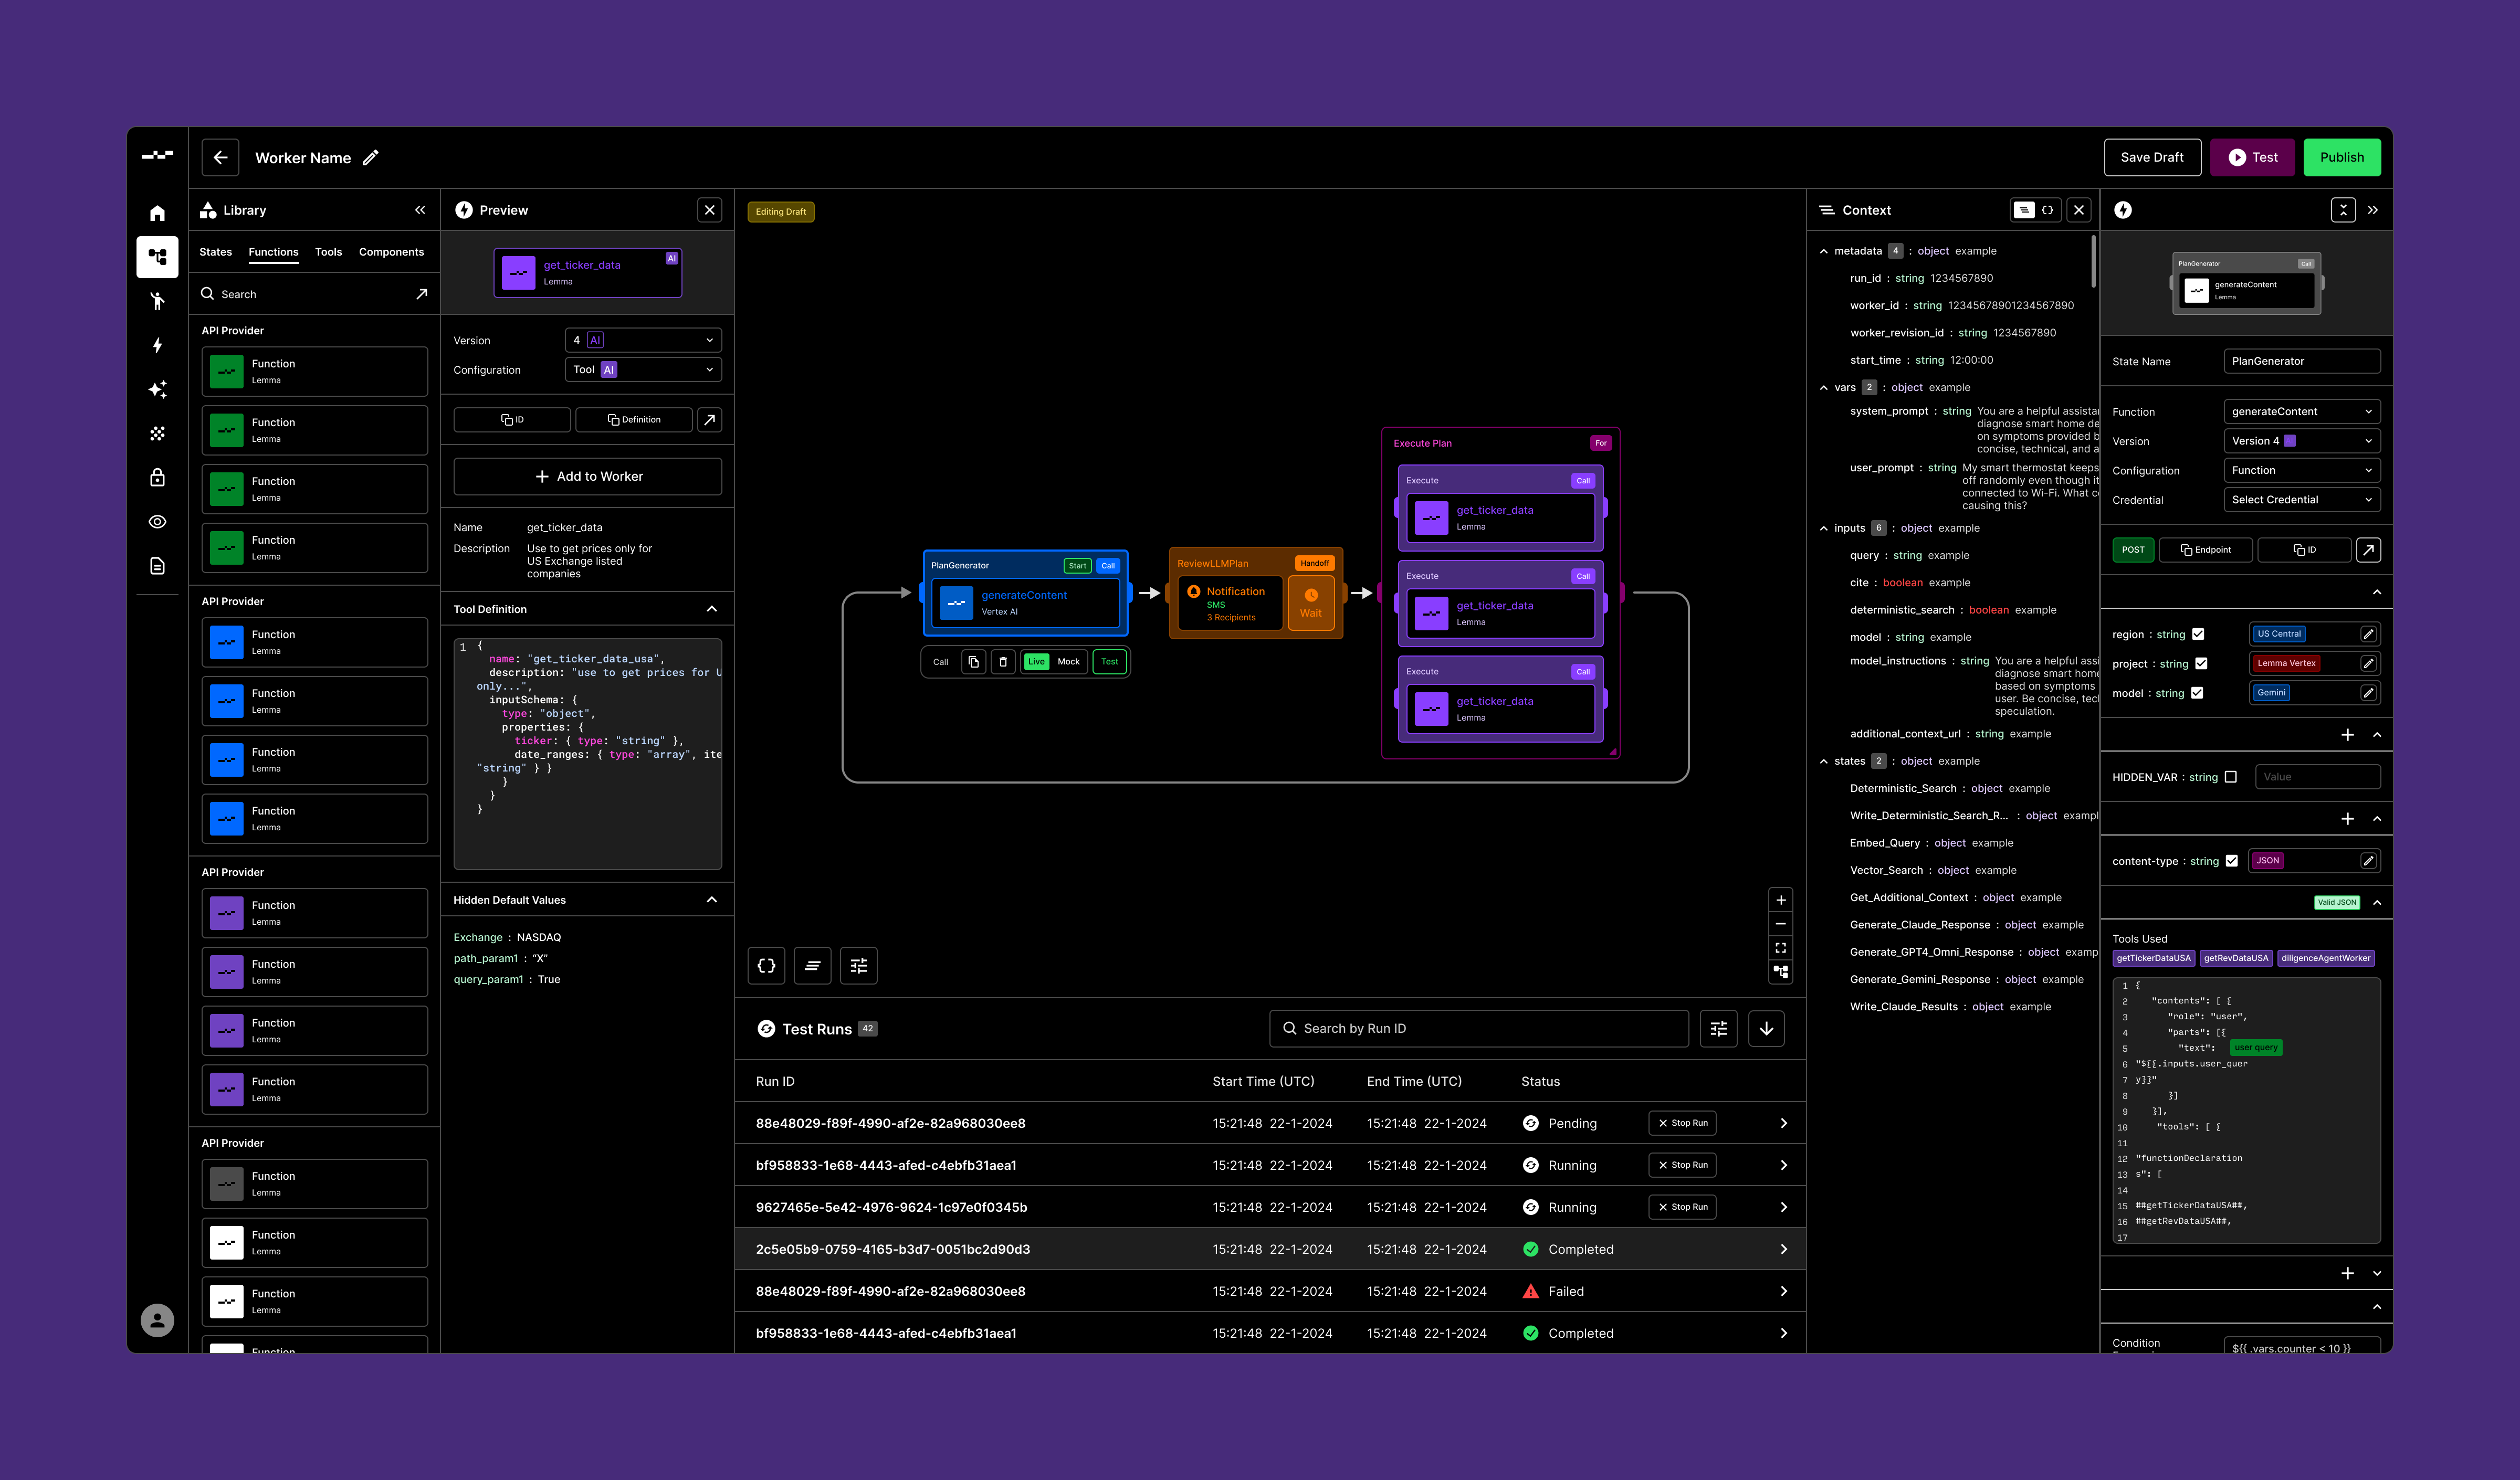Collapse the metadata tree node in Context
The height and width of the screenshot is (1480, 2520).
point(1824,251)
